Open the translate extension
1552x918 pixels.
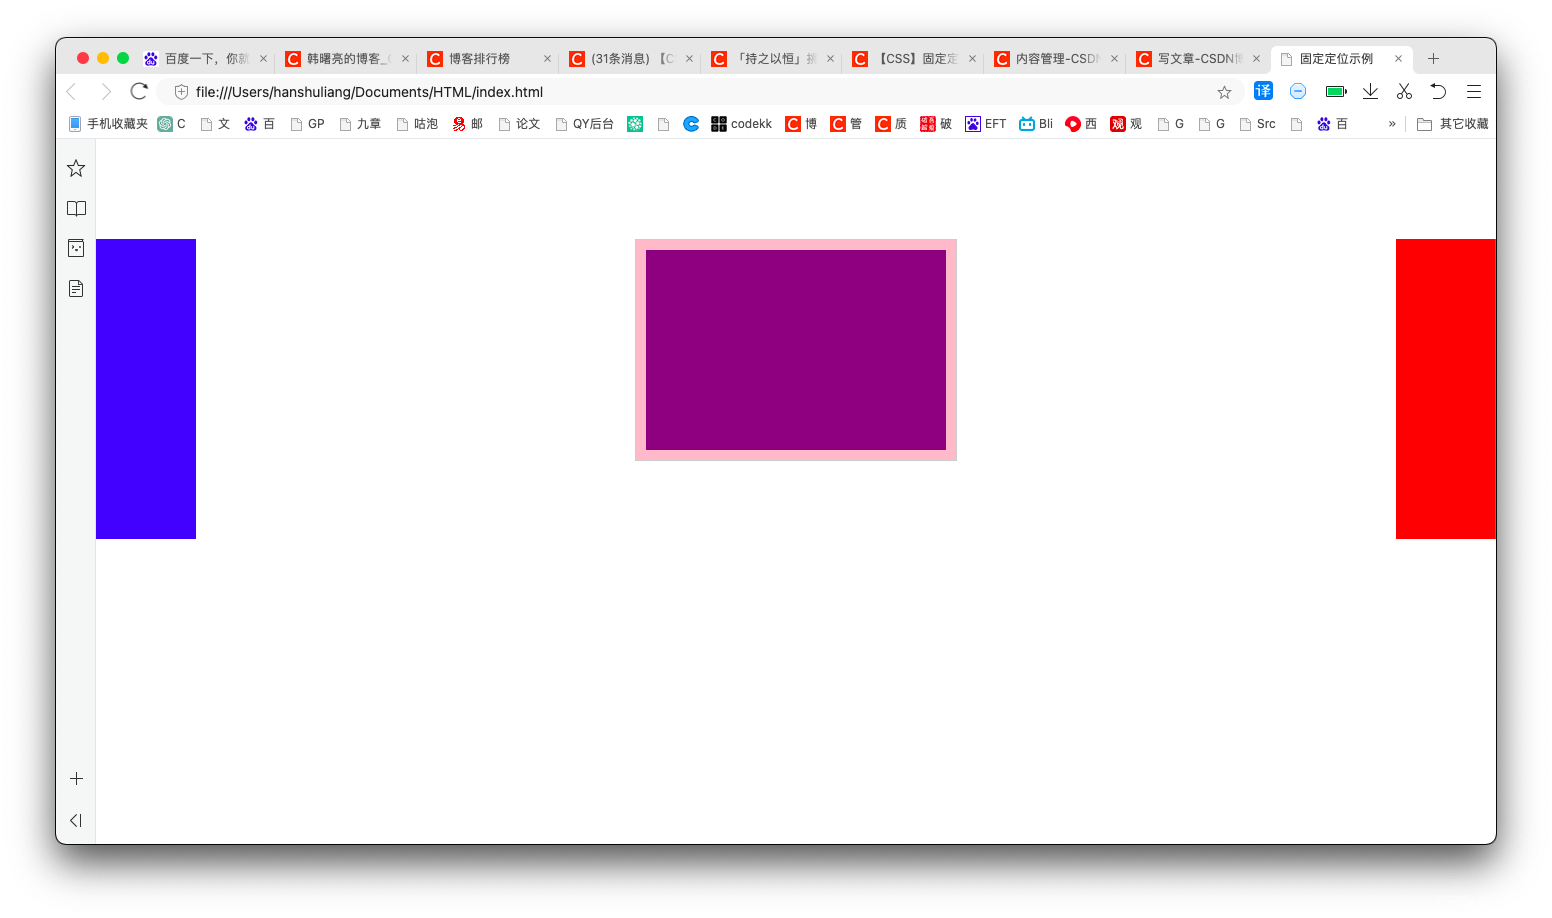pos(1263,91)
